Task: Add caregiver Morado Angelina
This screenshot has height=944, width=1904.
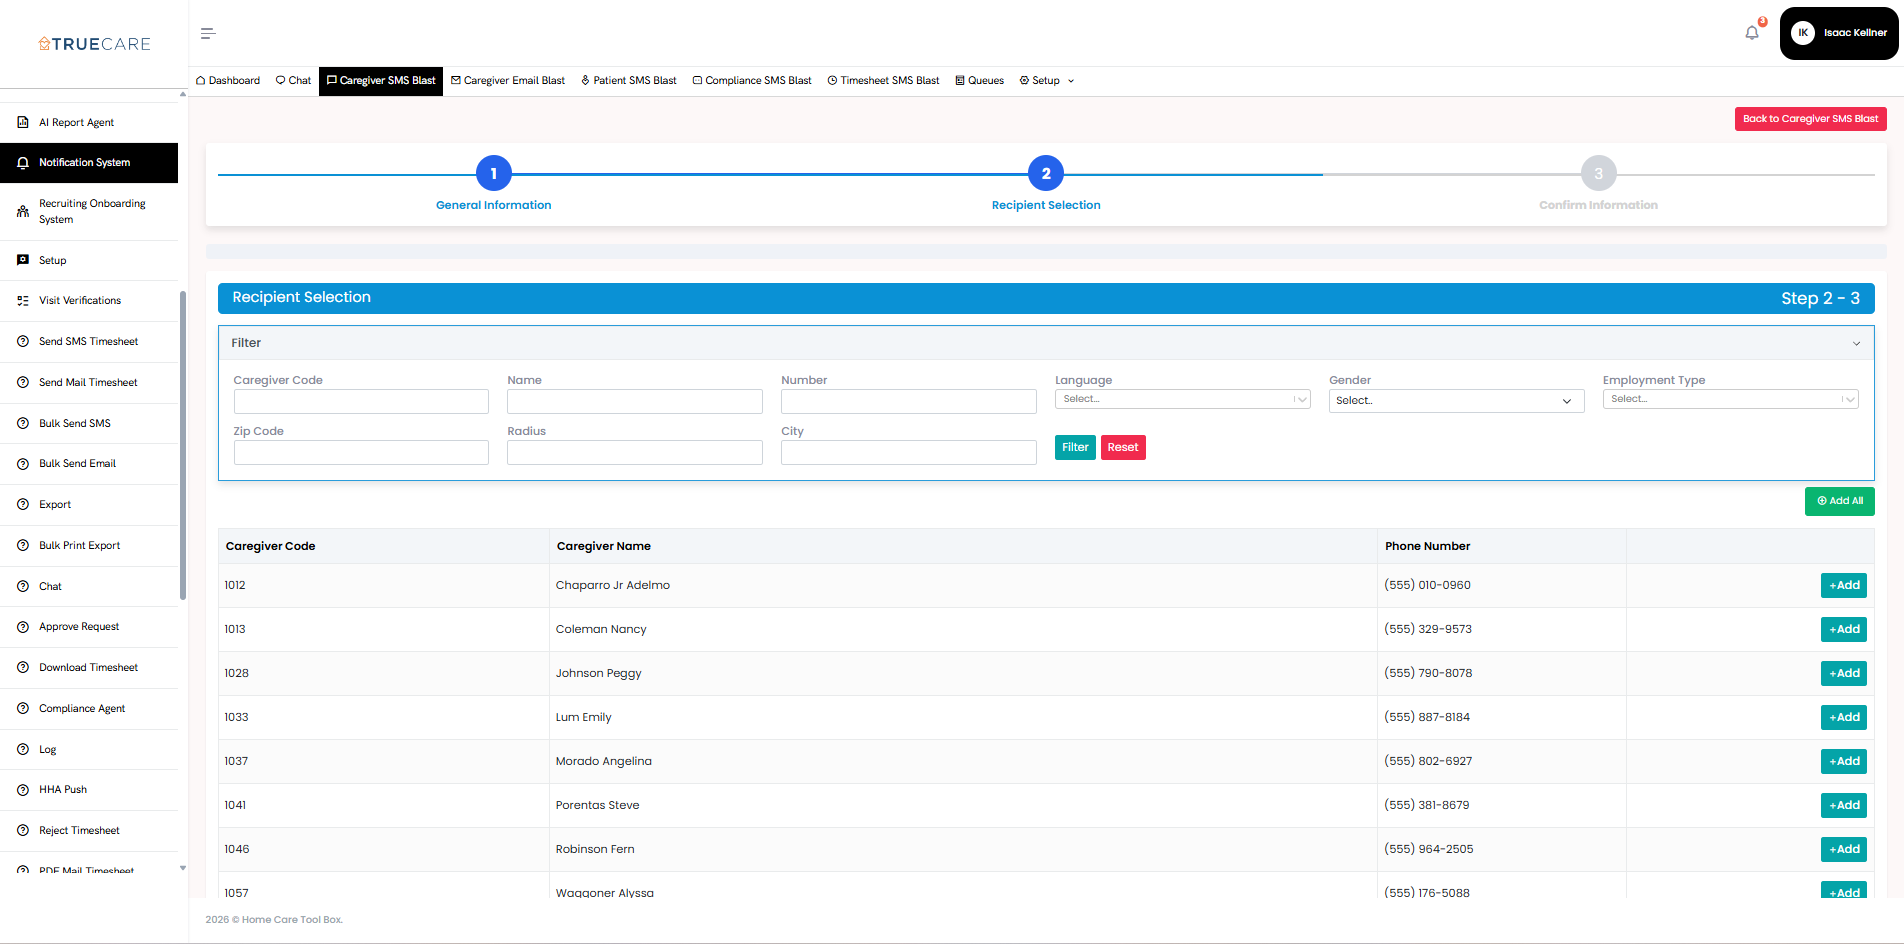Action: (x=1844, y=761)
